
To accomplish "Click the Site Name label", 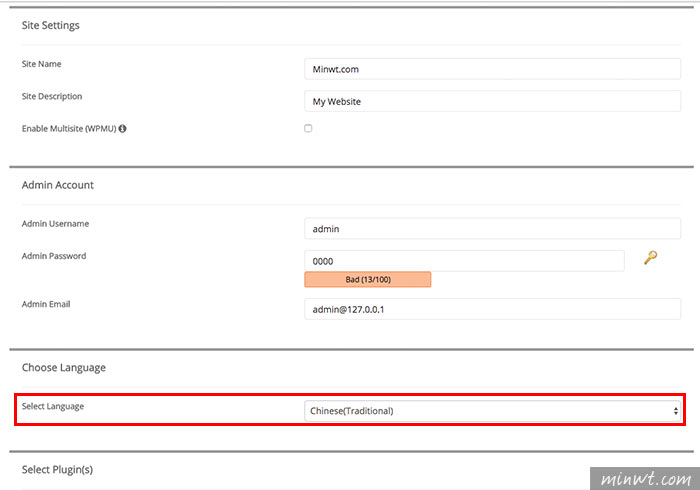I will pyautogui.click(x=42, y=64).
